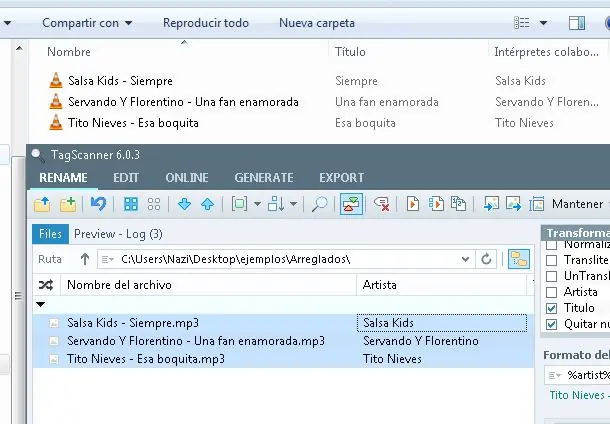The width and height of the screenshot is (610, 424).
Task: Click the Ruta path input field
Action: click(286, 259)
